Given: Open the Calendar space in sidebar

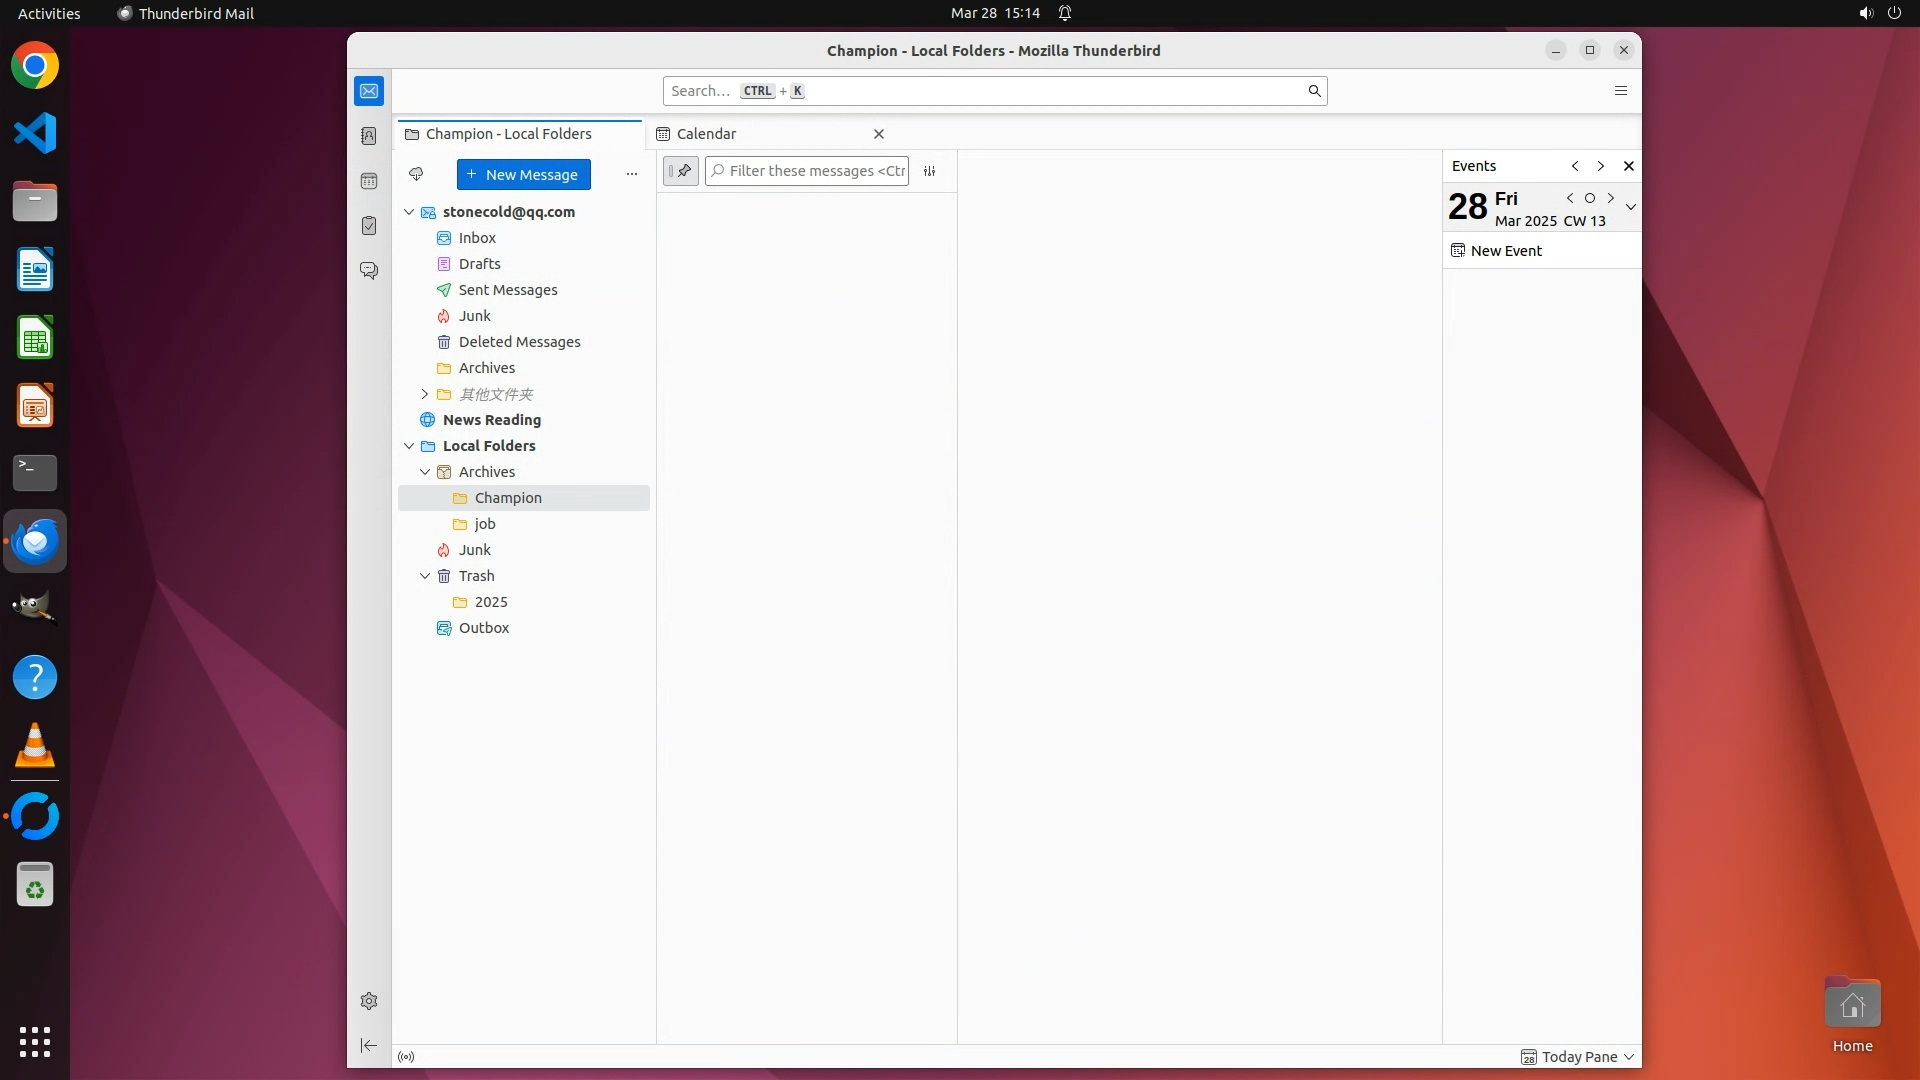Looking at the screenshot, I should click(369, 181).
